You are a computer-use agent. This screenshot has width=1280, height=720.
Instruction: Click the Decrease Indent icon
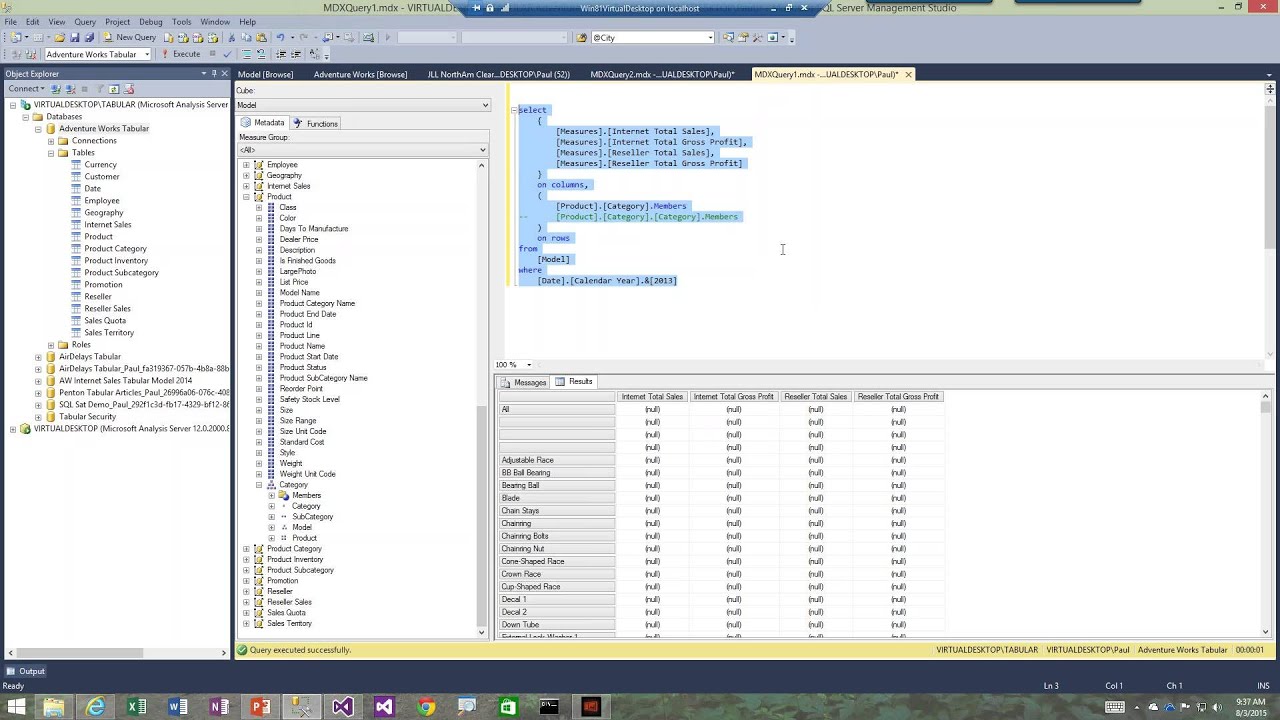[280, 54]
